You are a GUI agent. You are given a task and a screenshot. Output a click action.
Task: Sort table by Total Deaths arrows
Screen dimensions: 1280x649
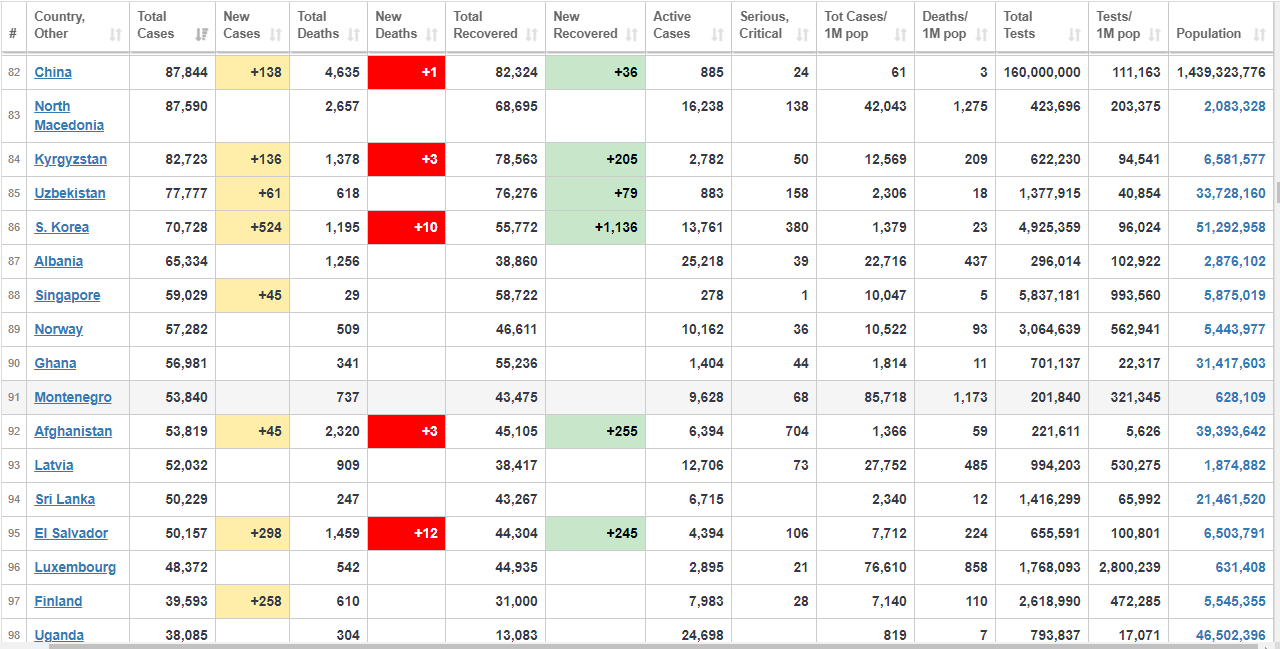(x=354, y=35)
